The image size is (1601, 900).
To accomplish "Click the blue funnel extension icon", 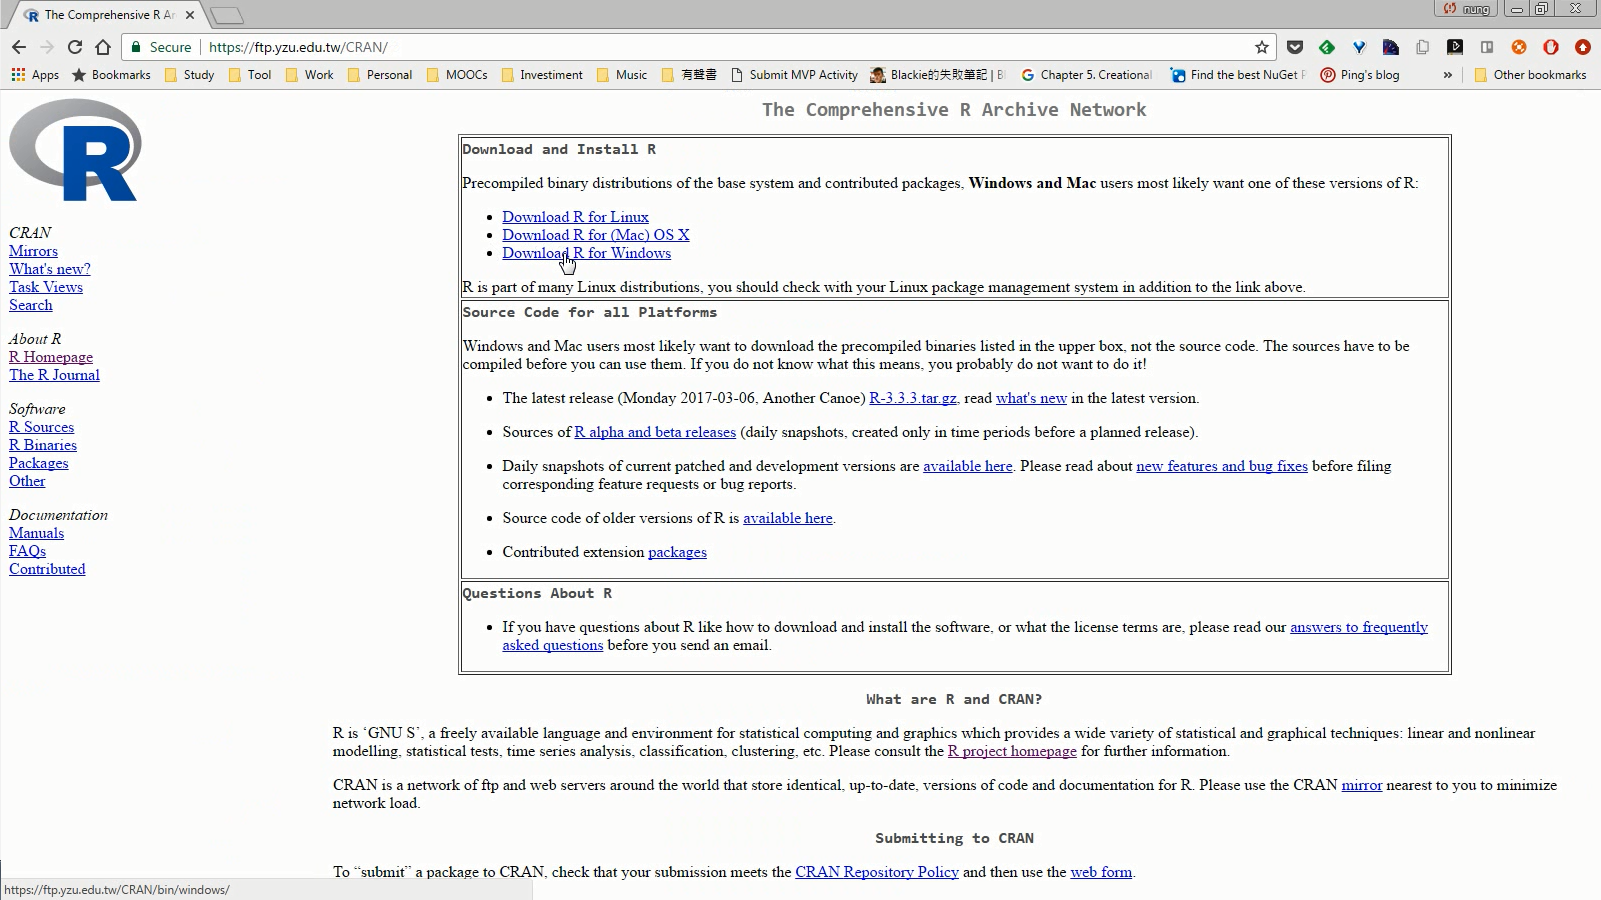I will pyautogui.click(x=1359, y=47).
